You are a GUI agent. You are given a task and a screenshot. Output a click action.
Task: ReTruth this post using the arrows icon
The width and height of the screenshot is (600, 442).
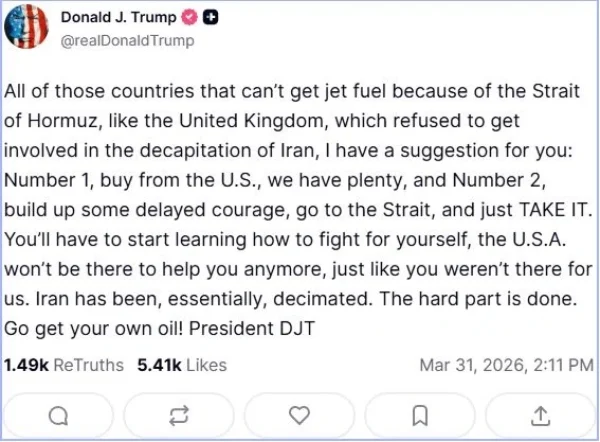178,413
